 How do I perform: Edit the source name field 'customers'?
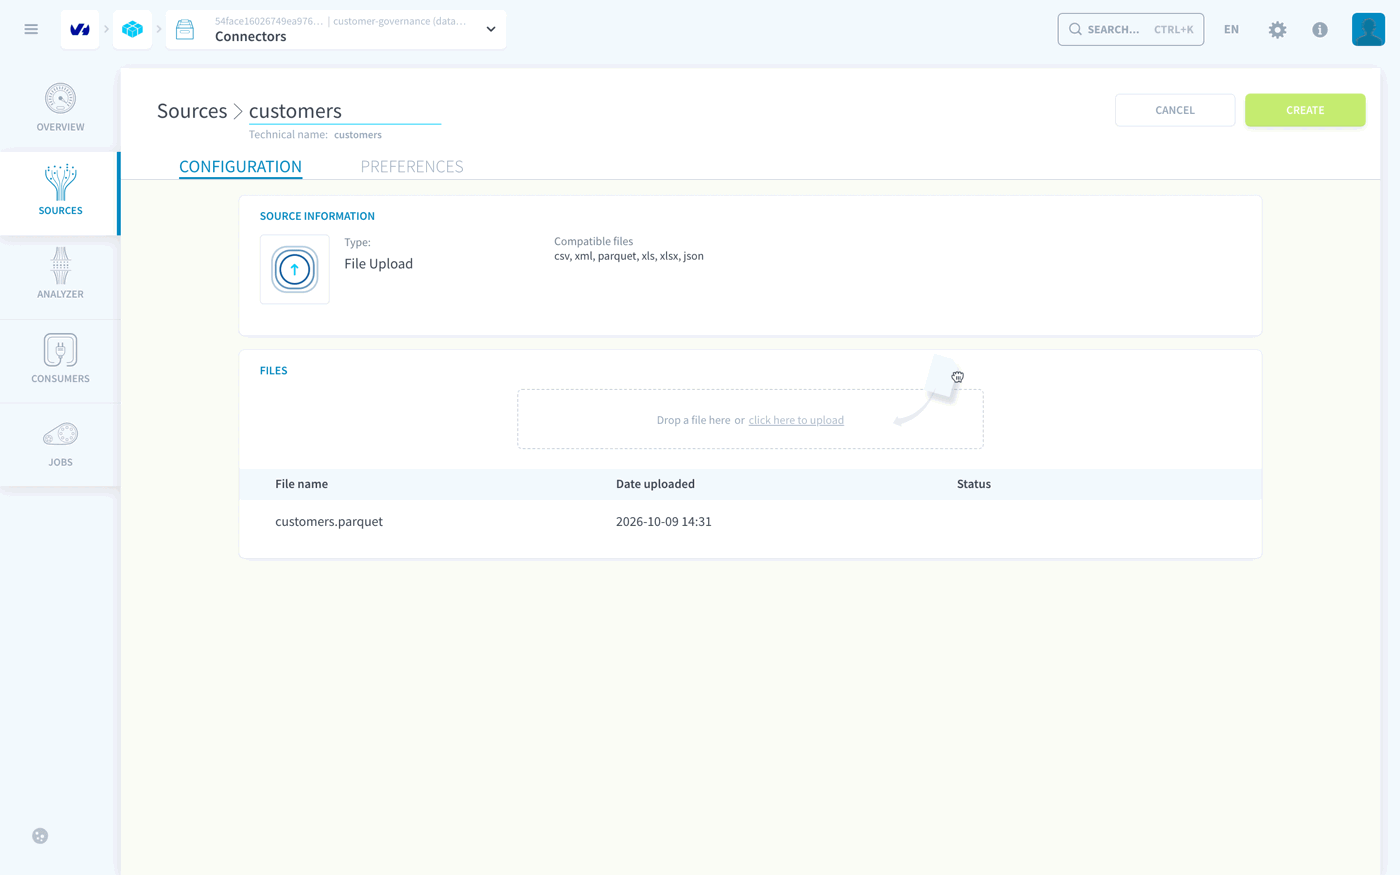click(x=345, y=111)
